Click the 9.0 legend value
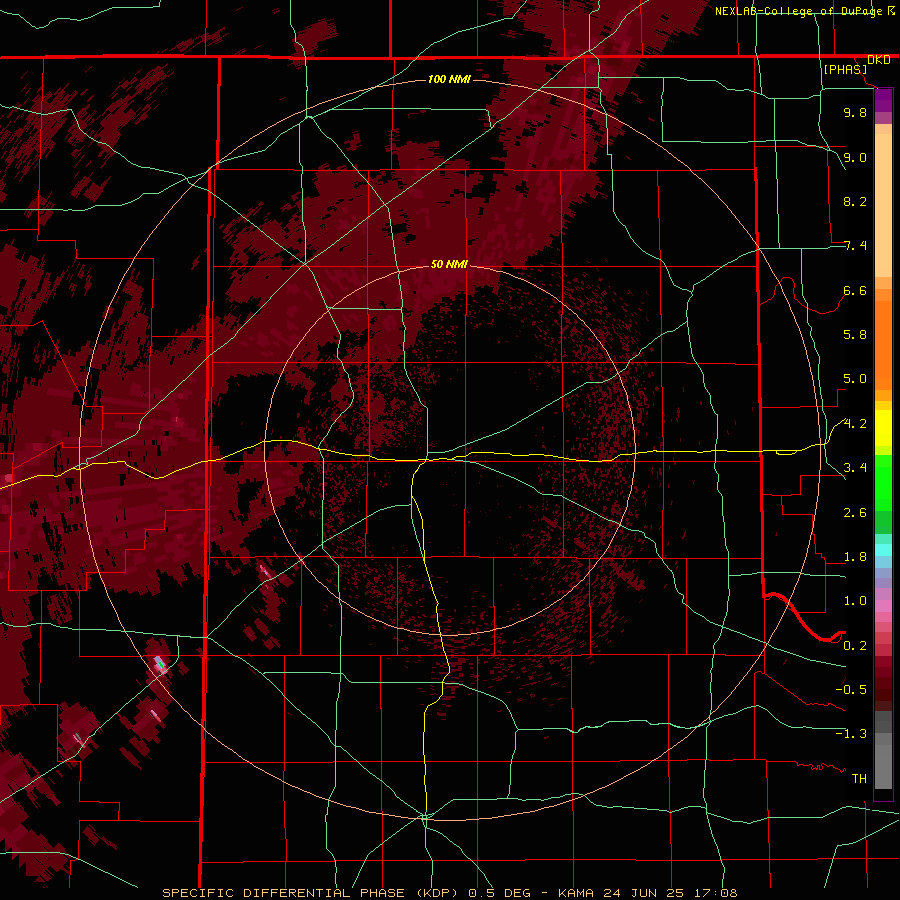Viewport: 900px width, 900px height. pyautogui.click(x=855, y=157)
